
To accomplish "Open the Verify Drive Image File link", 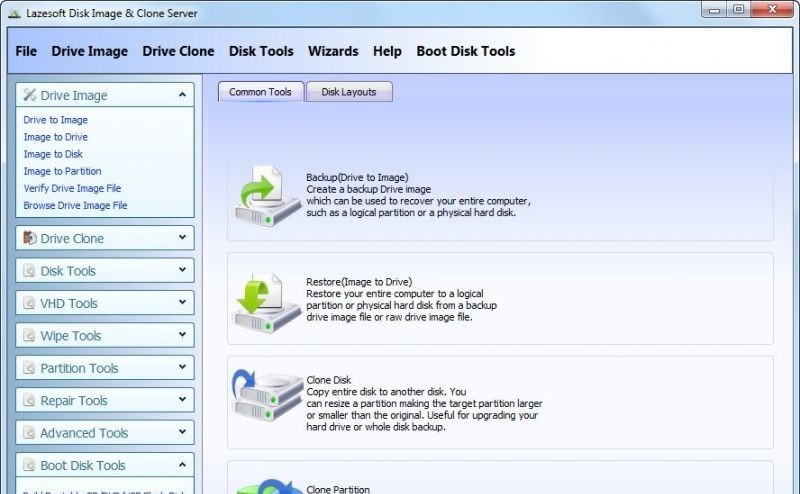I will point(72,188).
